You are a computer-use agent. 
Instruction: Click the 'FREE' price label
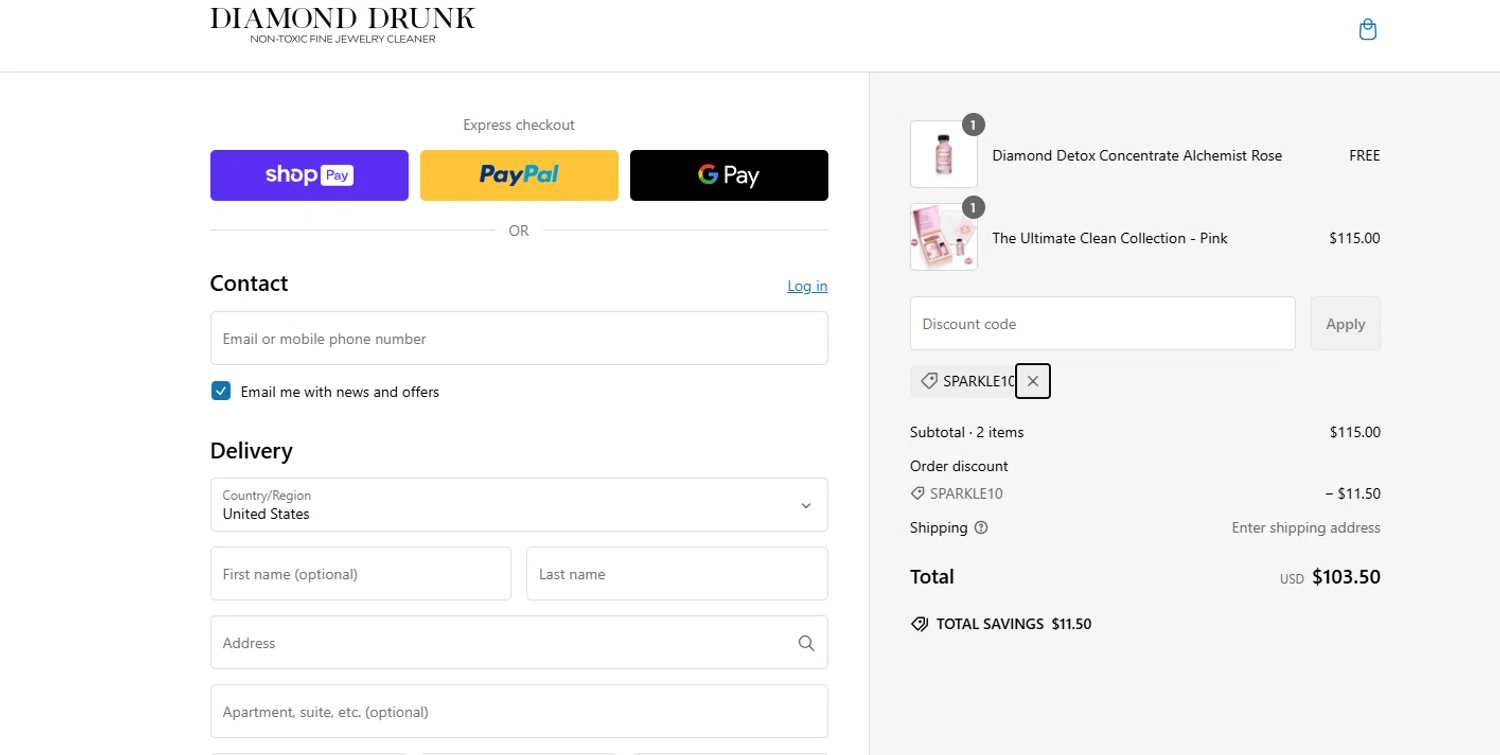coord(1365,155)
